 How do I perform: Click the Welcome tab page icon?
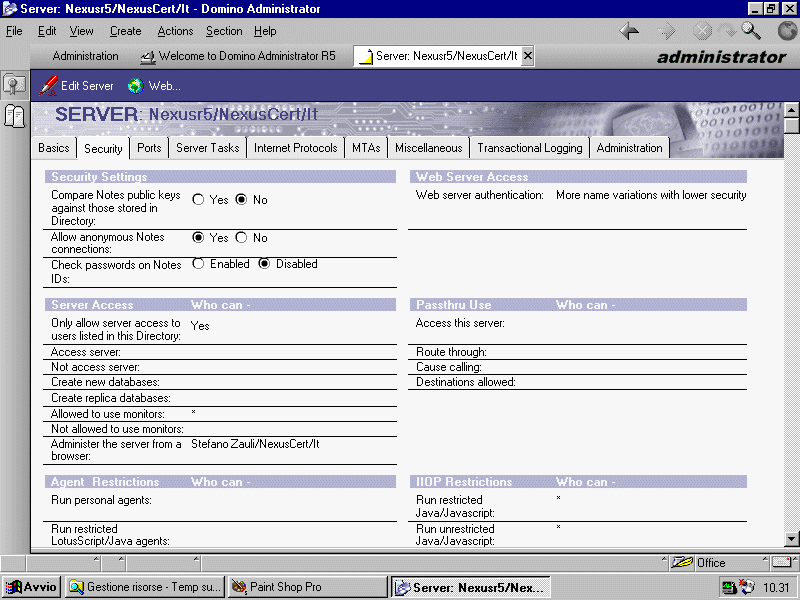coord(148,57)
